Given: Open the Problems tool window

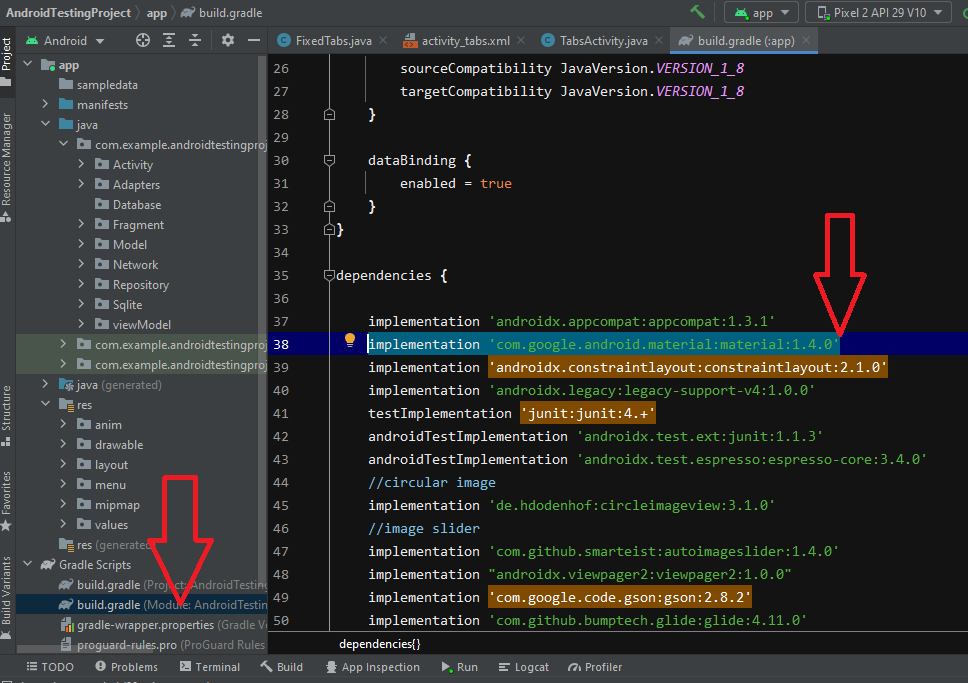Looking at the screenshot, I should click(x=127, y=667).
